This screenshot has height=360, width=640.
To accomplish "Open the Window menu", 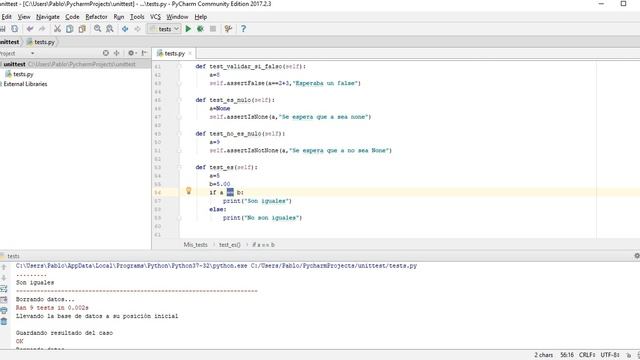I will pos(177,17).
